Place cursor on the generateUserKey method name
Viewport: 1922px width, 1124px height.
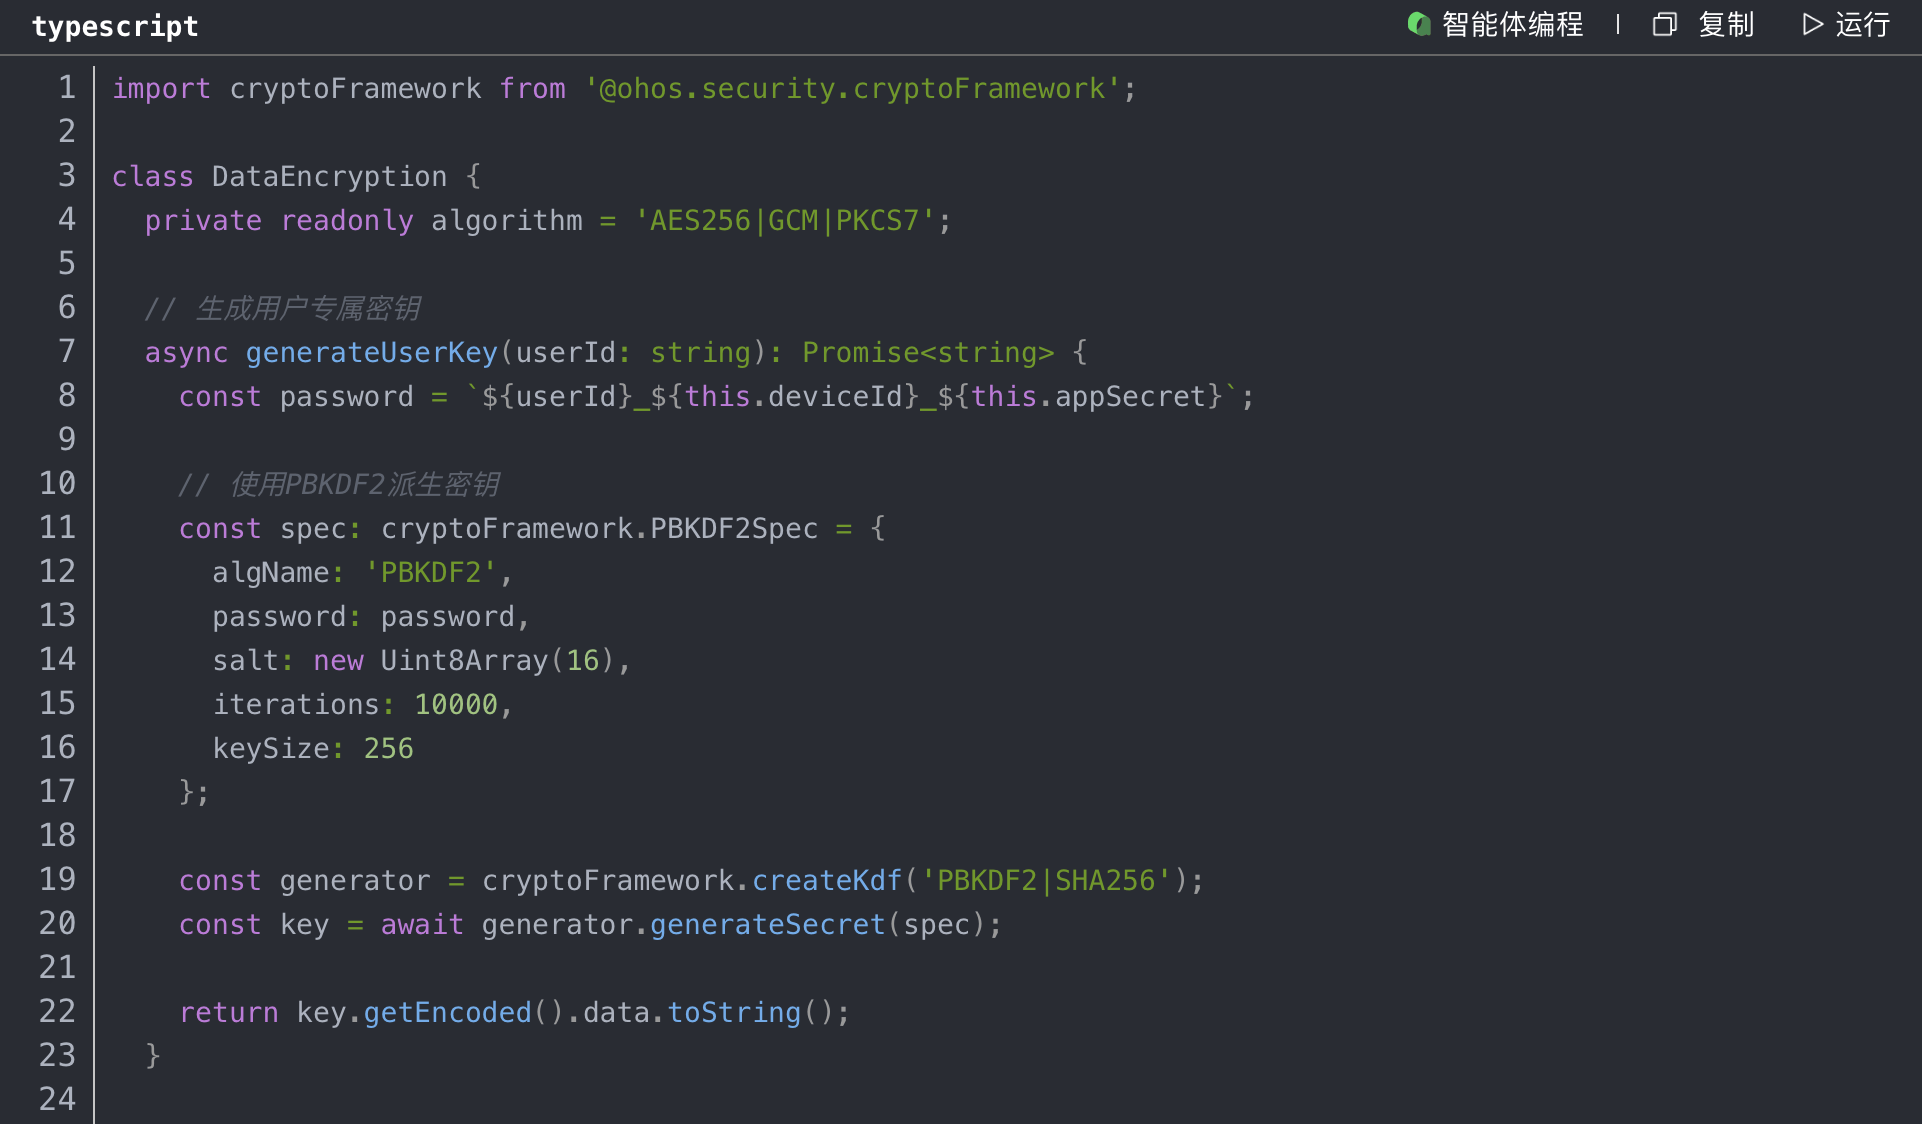pyautogui.click(x=371, y=352)
